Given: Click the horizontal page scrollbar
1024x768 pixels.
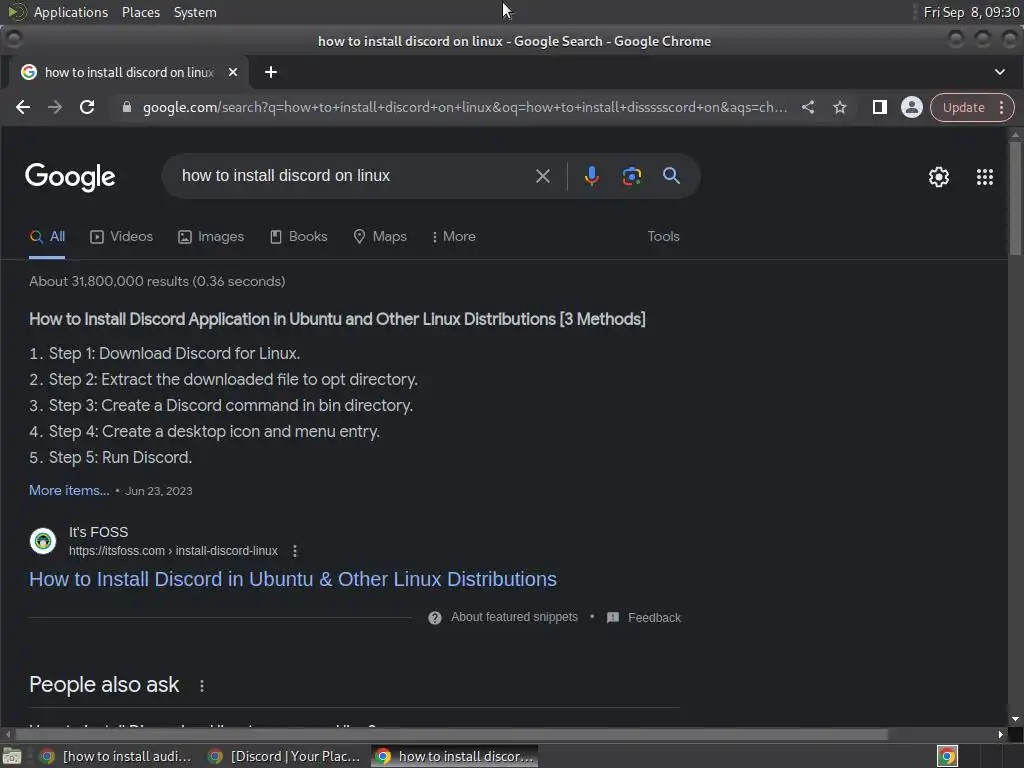Looking at the screenshot, I should coord(451,735).
